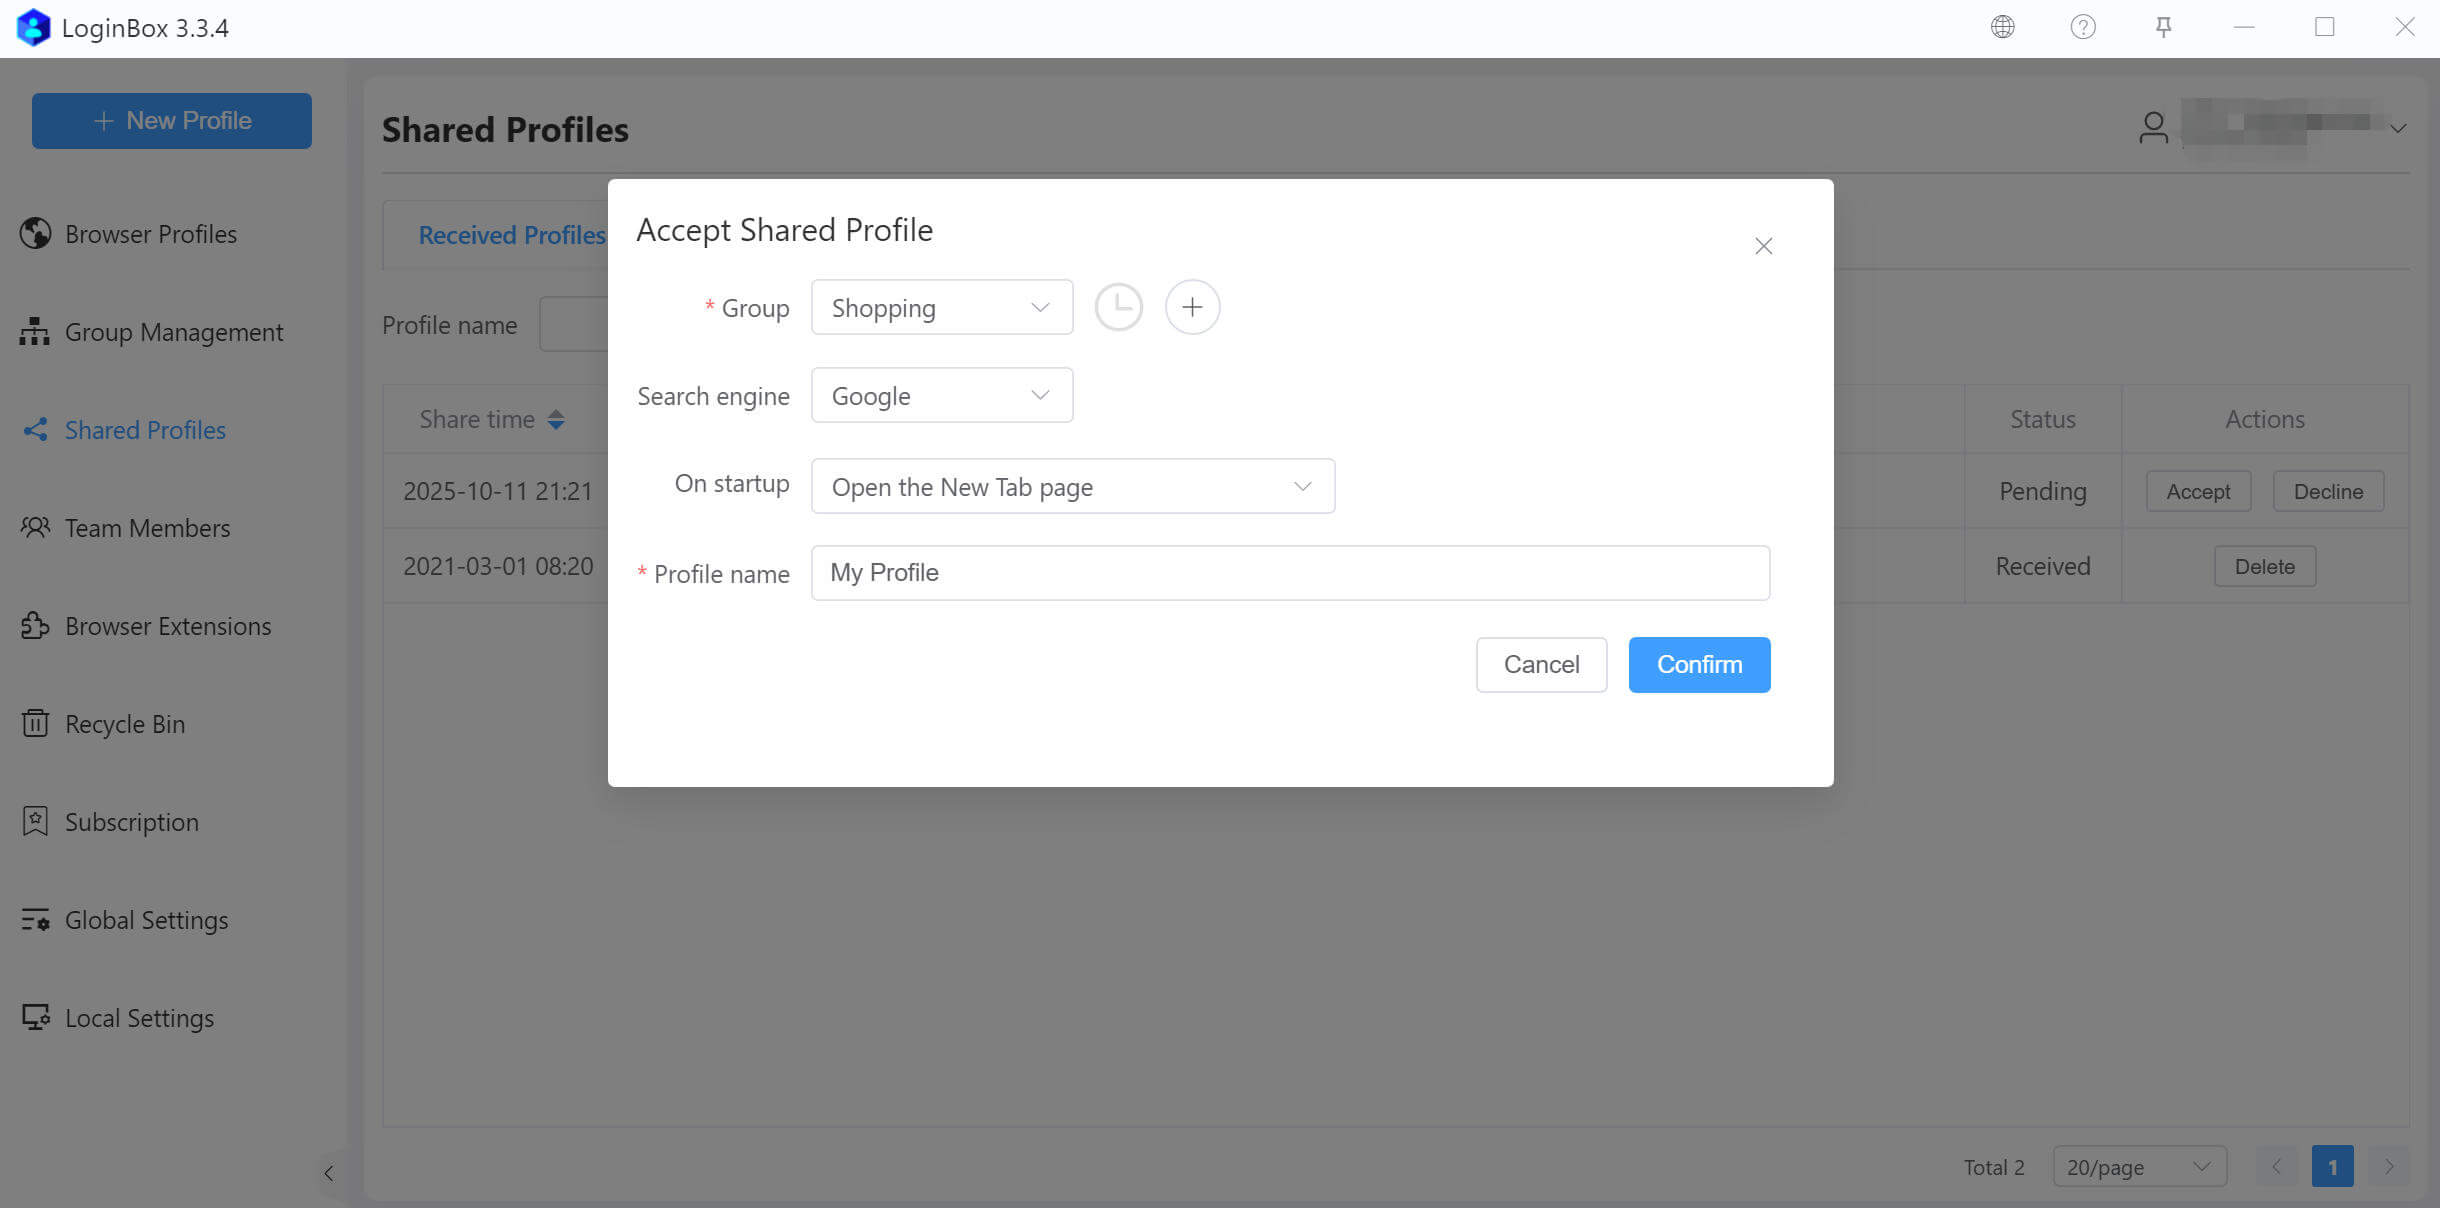Open the Group dropdown showing Shopping
2440x1208 pixels.
[x=941, y=308]
